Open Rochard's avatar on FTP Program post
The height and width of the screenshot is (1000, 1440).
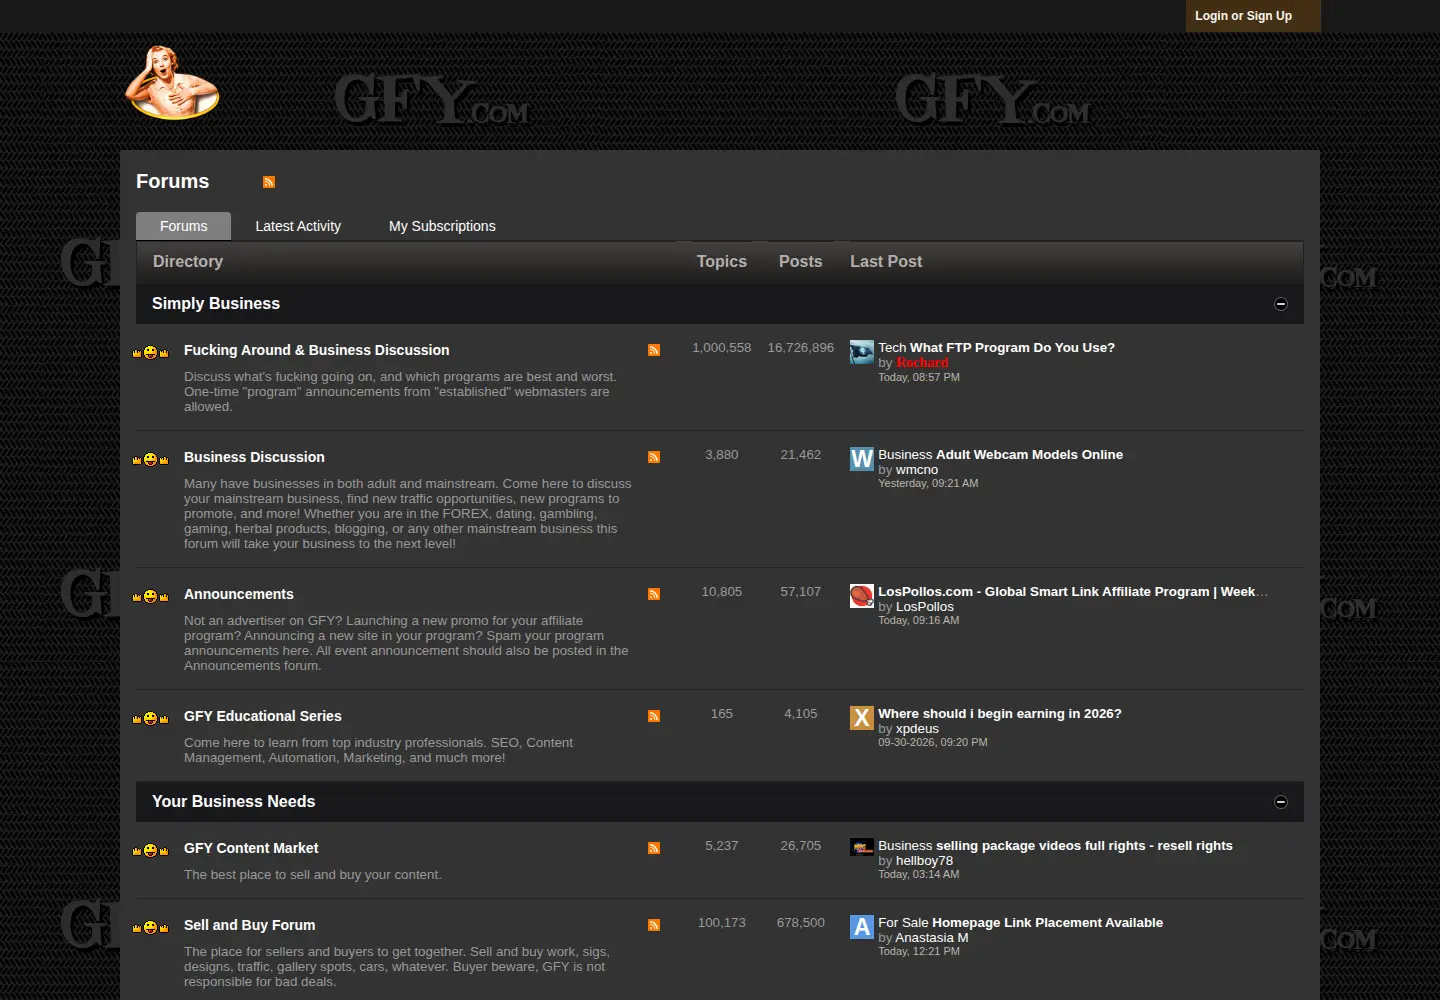(x=862, y=352)
